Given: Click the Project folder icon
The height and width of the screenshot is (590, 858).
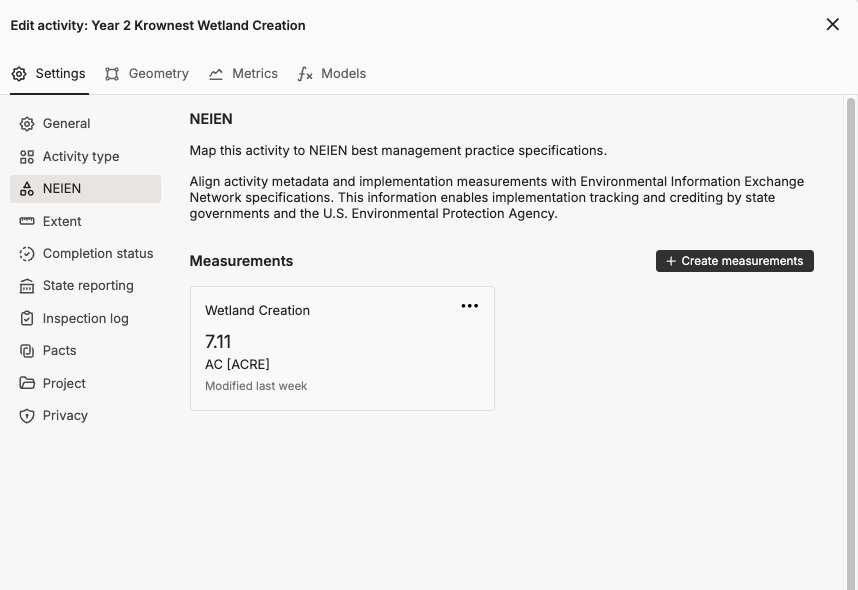Looking at the screenshot, I should [x=27, y=384].
